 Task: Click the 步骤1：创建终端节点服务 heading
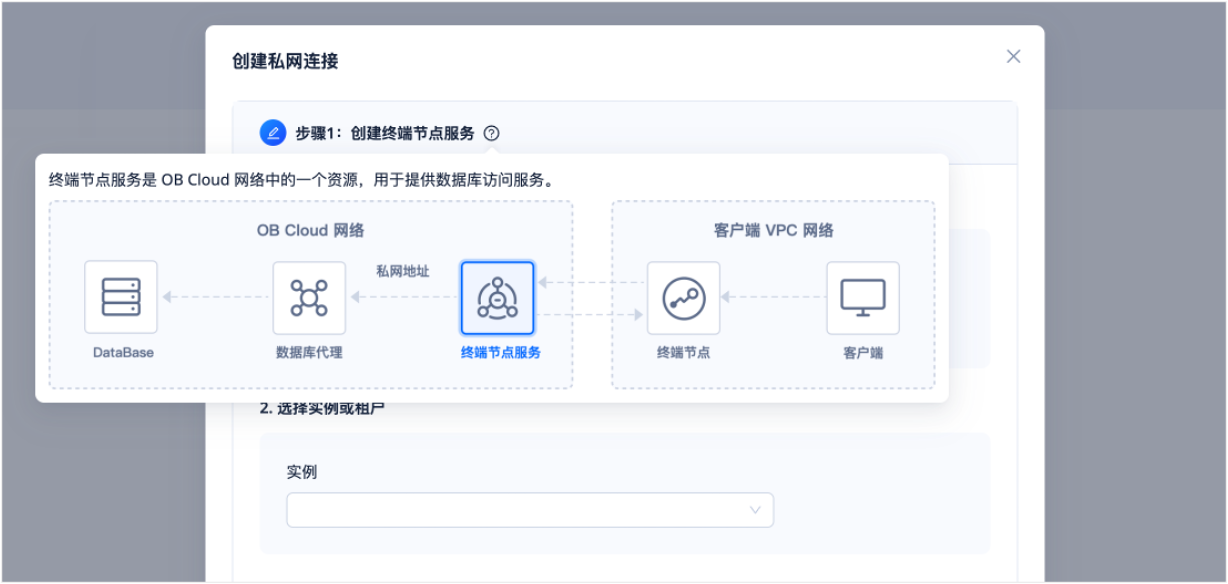click(385, 133)
